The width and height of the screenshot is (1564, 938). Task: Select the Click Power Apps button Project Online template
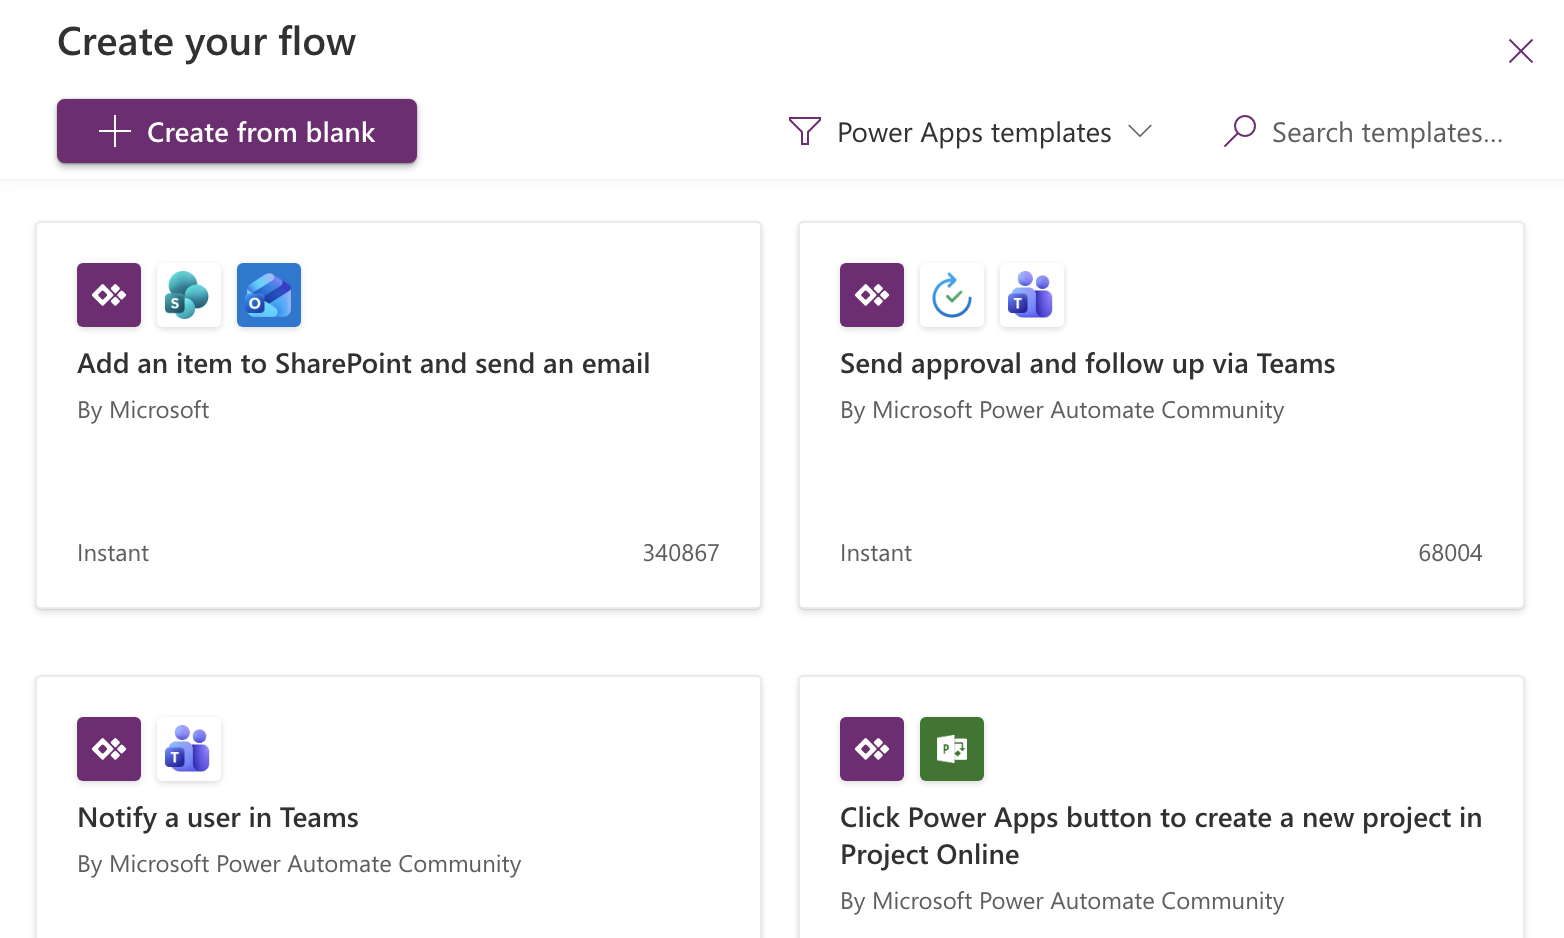(1160, 835)
